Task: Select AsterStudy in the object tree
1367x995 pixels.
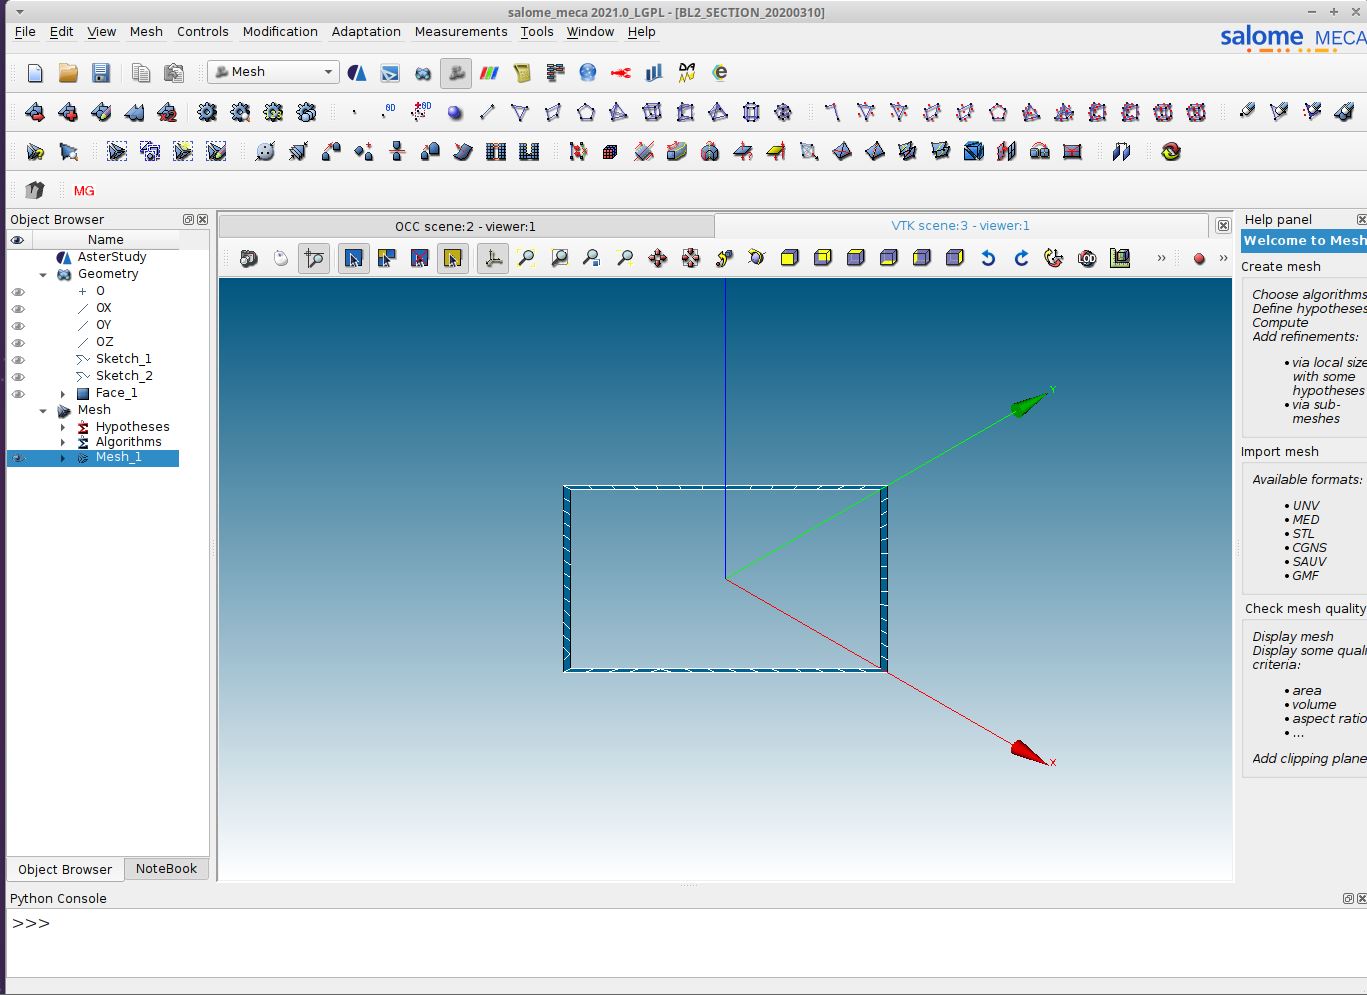Action: tap(112, 257)
